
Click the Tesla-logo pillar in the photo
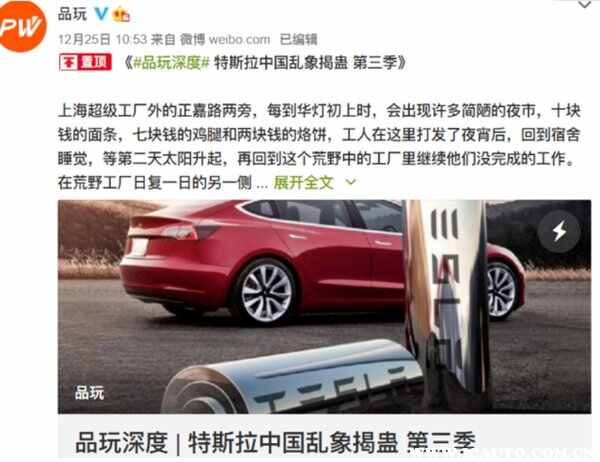(447, 302)
